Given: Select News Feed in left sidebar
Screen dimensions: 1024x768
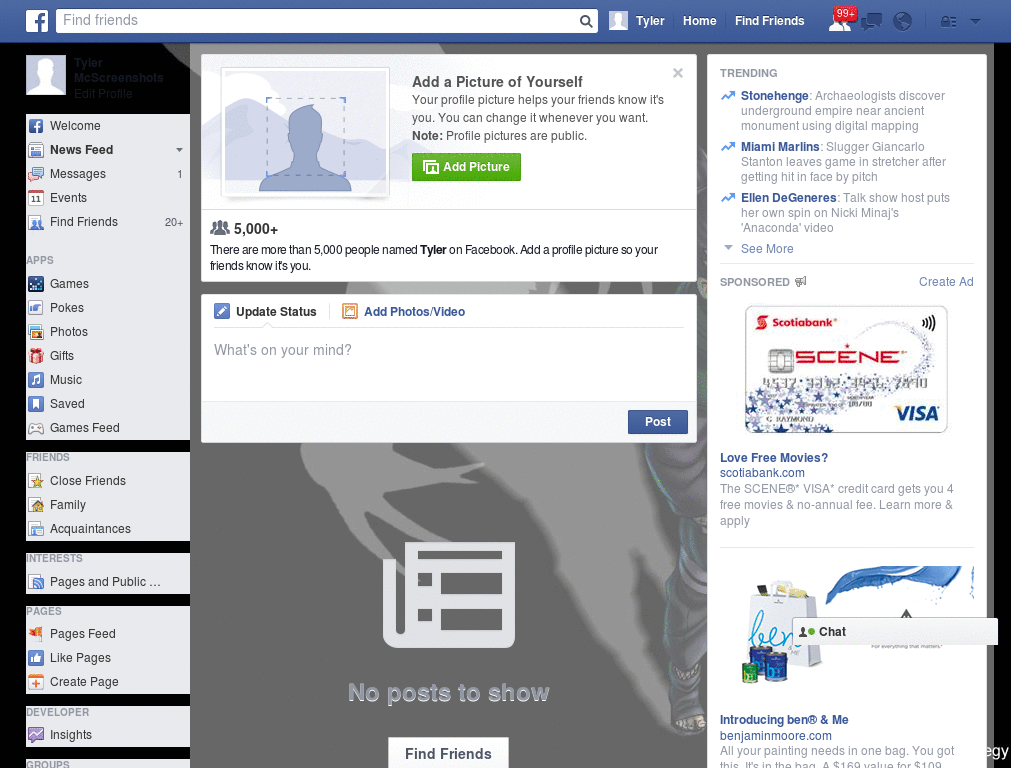Looking at the screenshot, I should point(82,150).
